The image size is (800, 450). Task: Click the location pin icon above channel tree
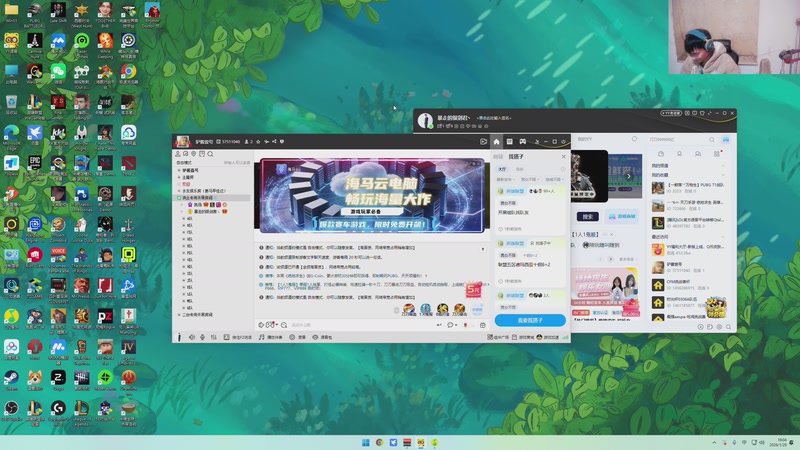pyautogui.click(x=194, y=154)
